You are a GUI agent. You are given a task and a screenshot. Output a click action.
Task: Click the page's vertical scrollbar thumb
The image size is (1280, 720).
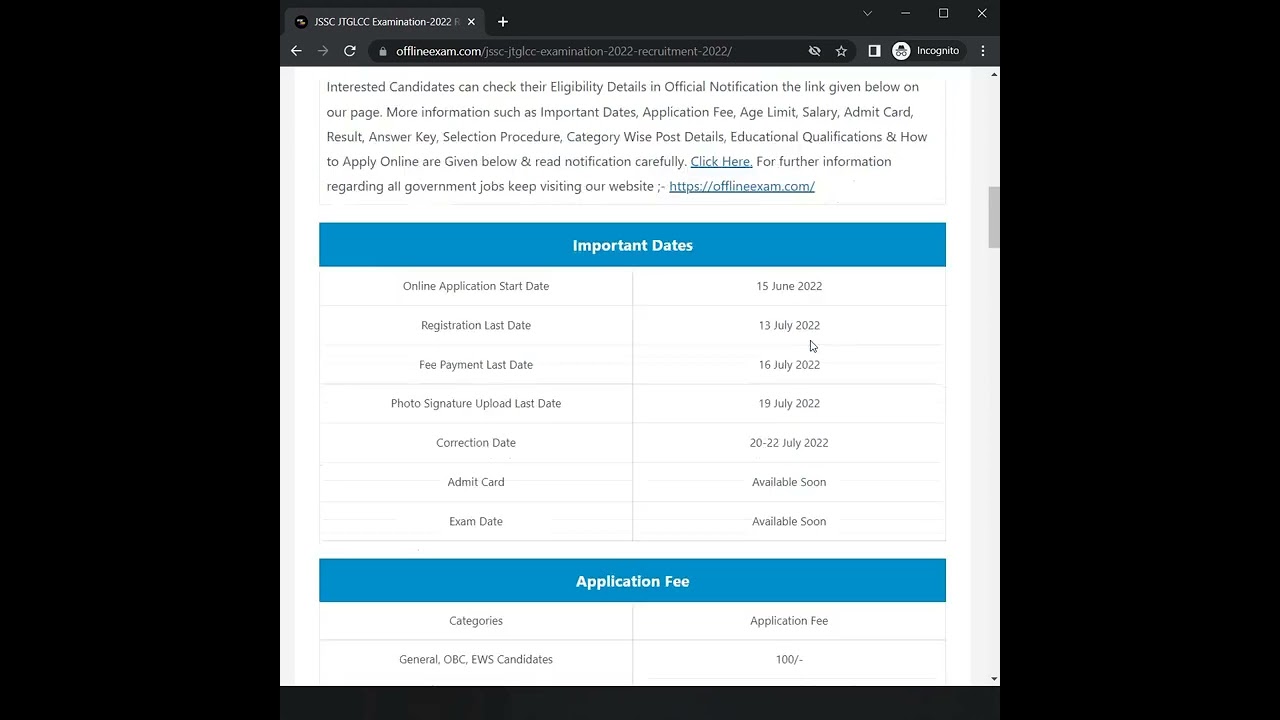[x=993, y=216]
